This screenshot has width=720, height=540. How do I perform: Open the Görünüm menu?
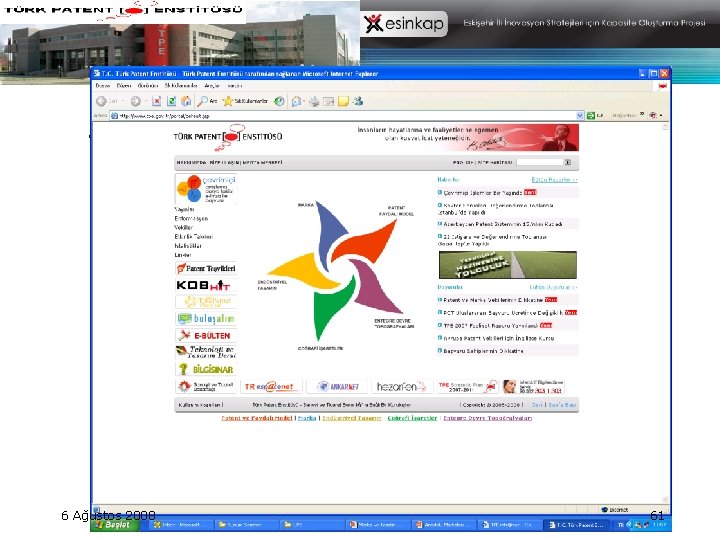pos(148,86)
